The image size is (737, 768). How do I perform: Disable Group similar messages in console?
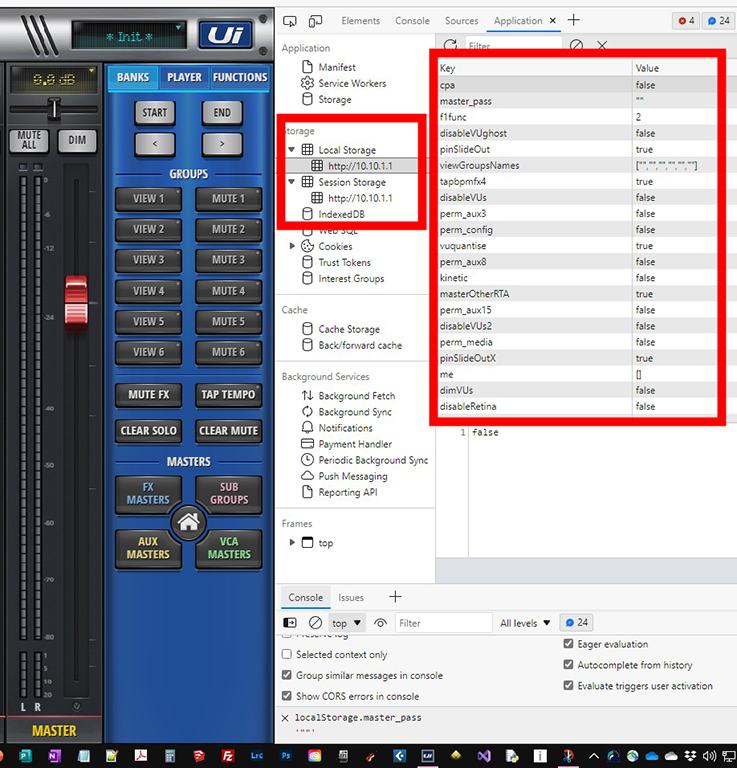[287, 675]
